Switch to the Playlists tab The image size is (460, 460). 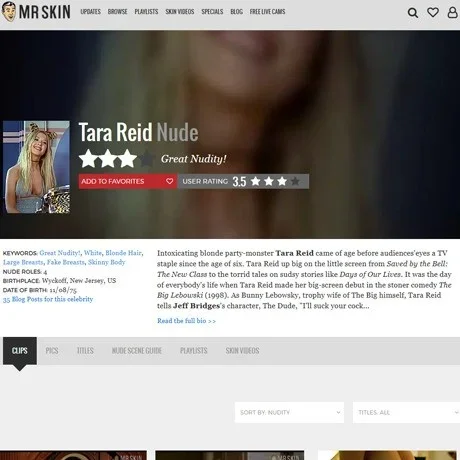tap(194, 351)
